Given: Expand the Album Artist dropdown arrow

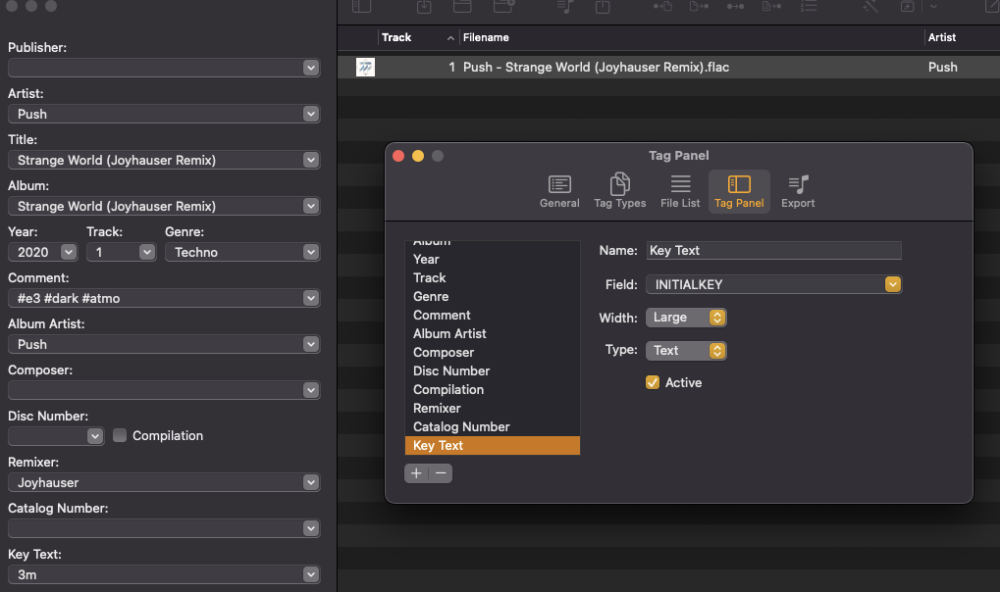Looking at the screenshot, I should [x=311, y=344].
